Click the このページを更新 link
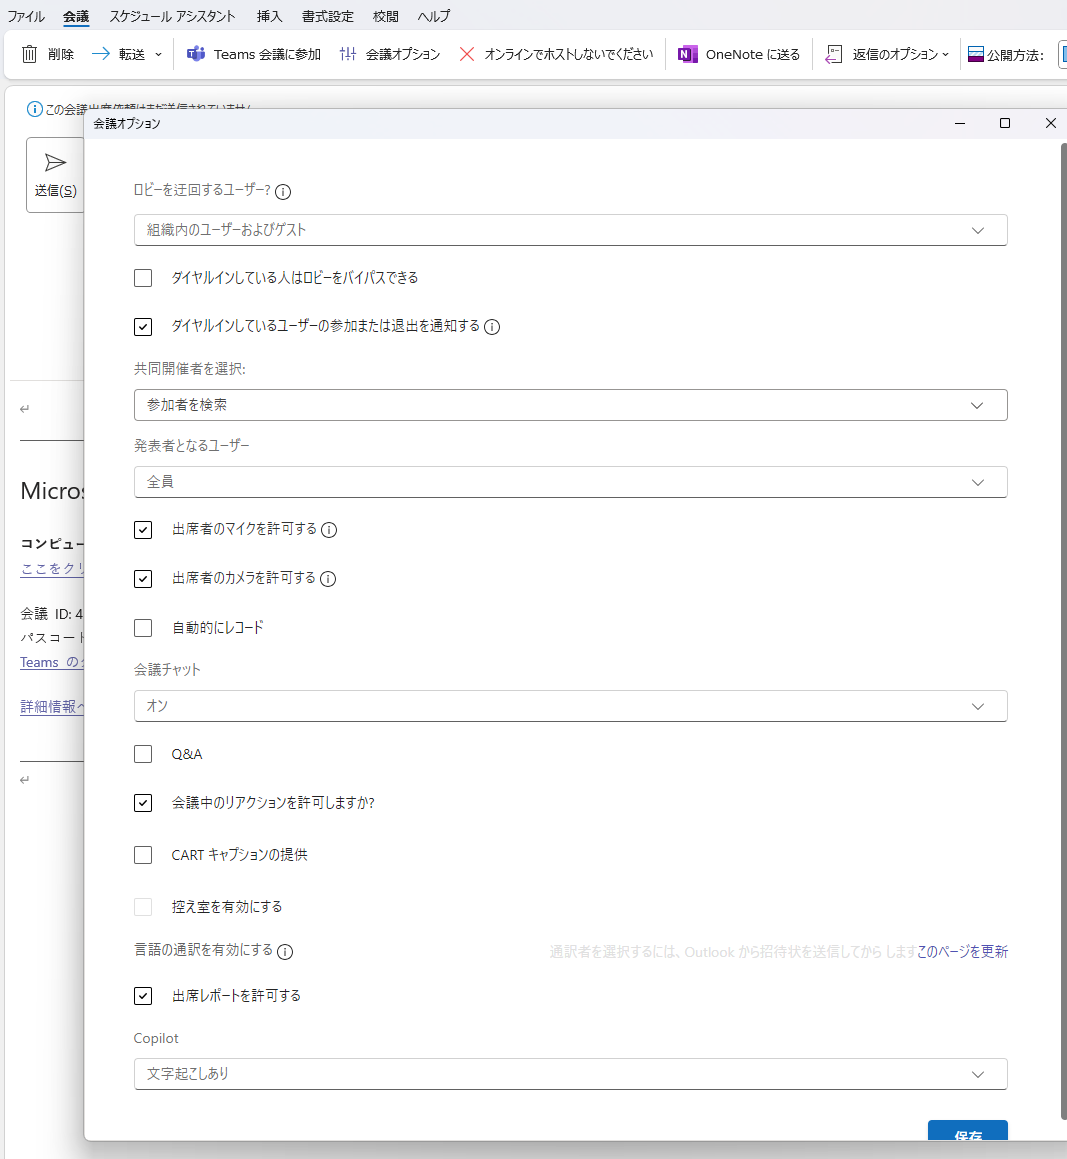The height and width of the screenshot is (1159, 1067). [x=962, y=952]
